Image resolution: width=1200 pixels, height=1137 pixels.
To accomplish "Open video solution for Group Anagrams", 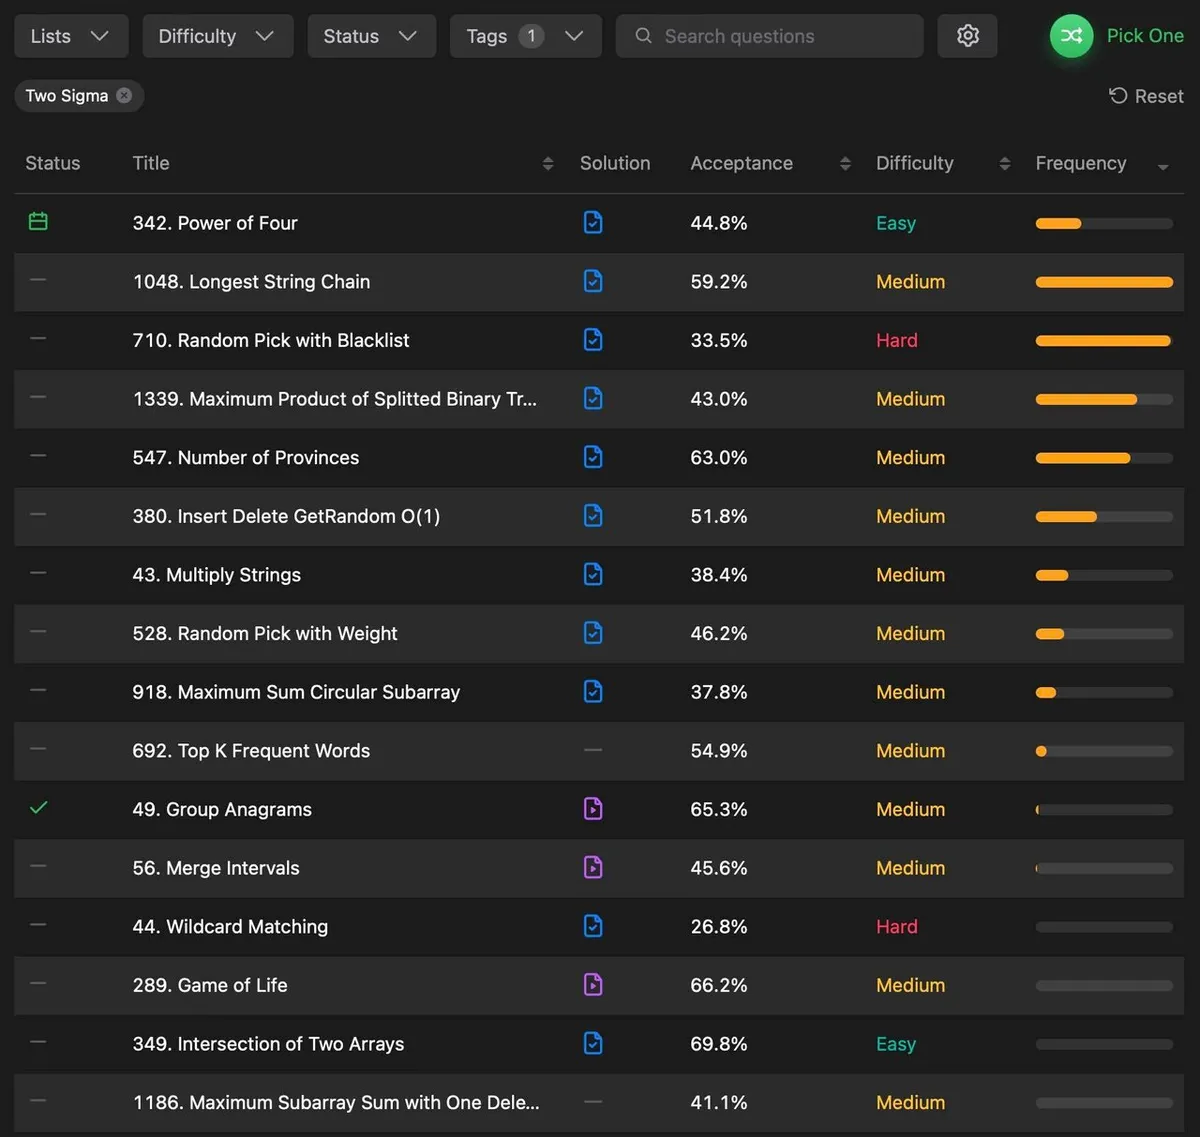I will 593,809.
